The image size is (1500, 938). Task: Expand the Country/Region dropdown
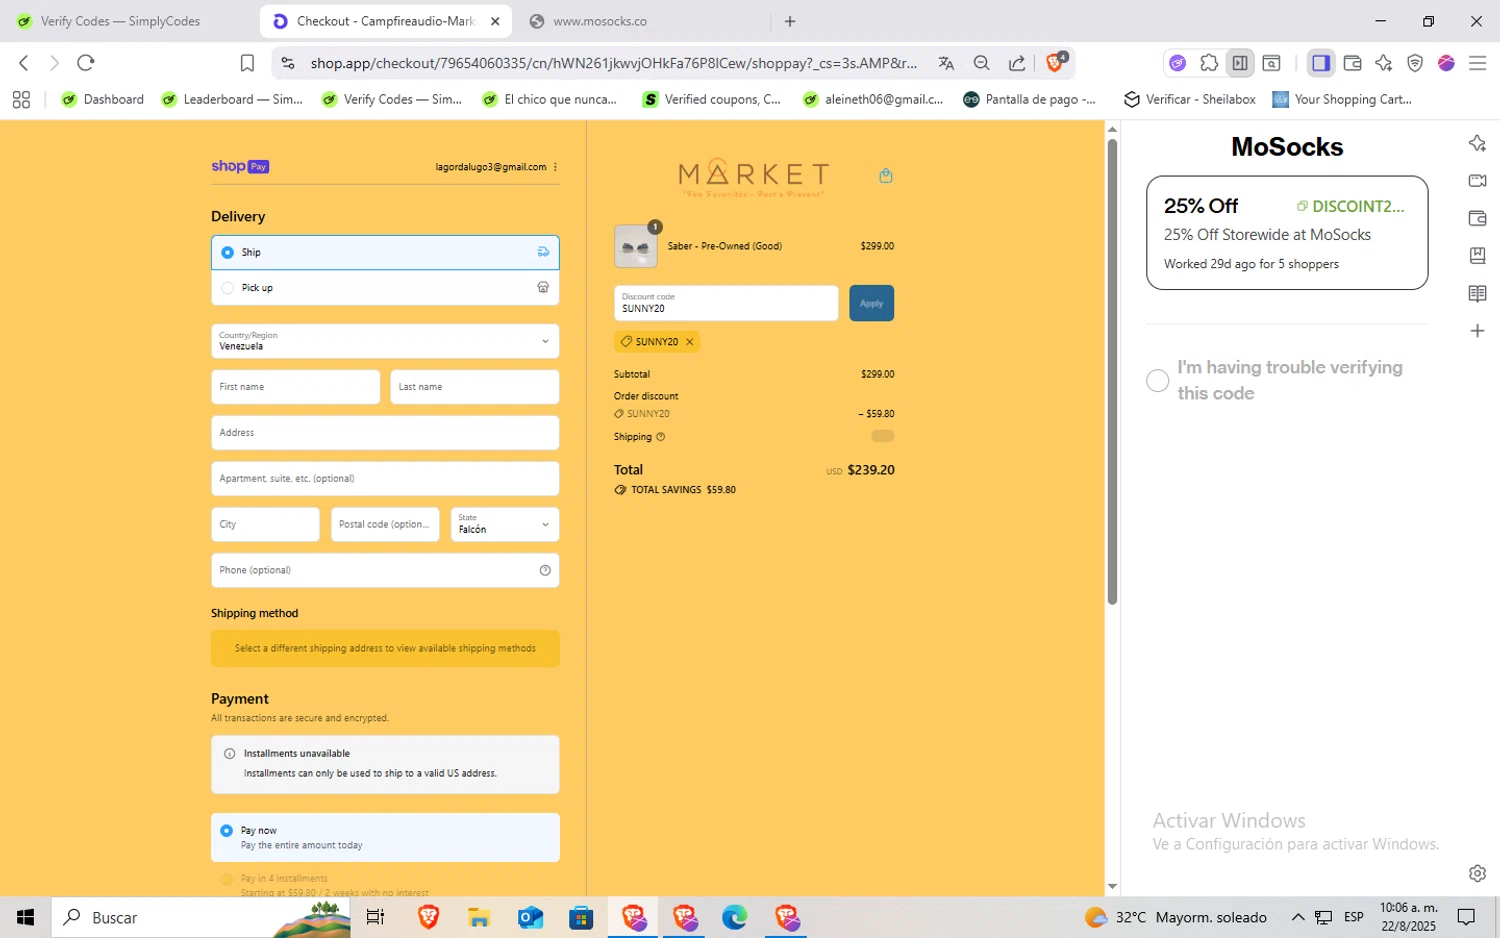coord(385,341)
